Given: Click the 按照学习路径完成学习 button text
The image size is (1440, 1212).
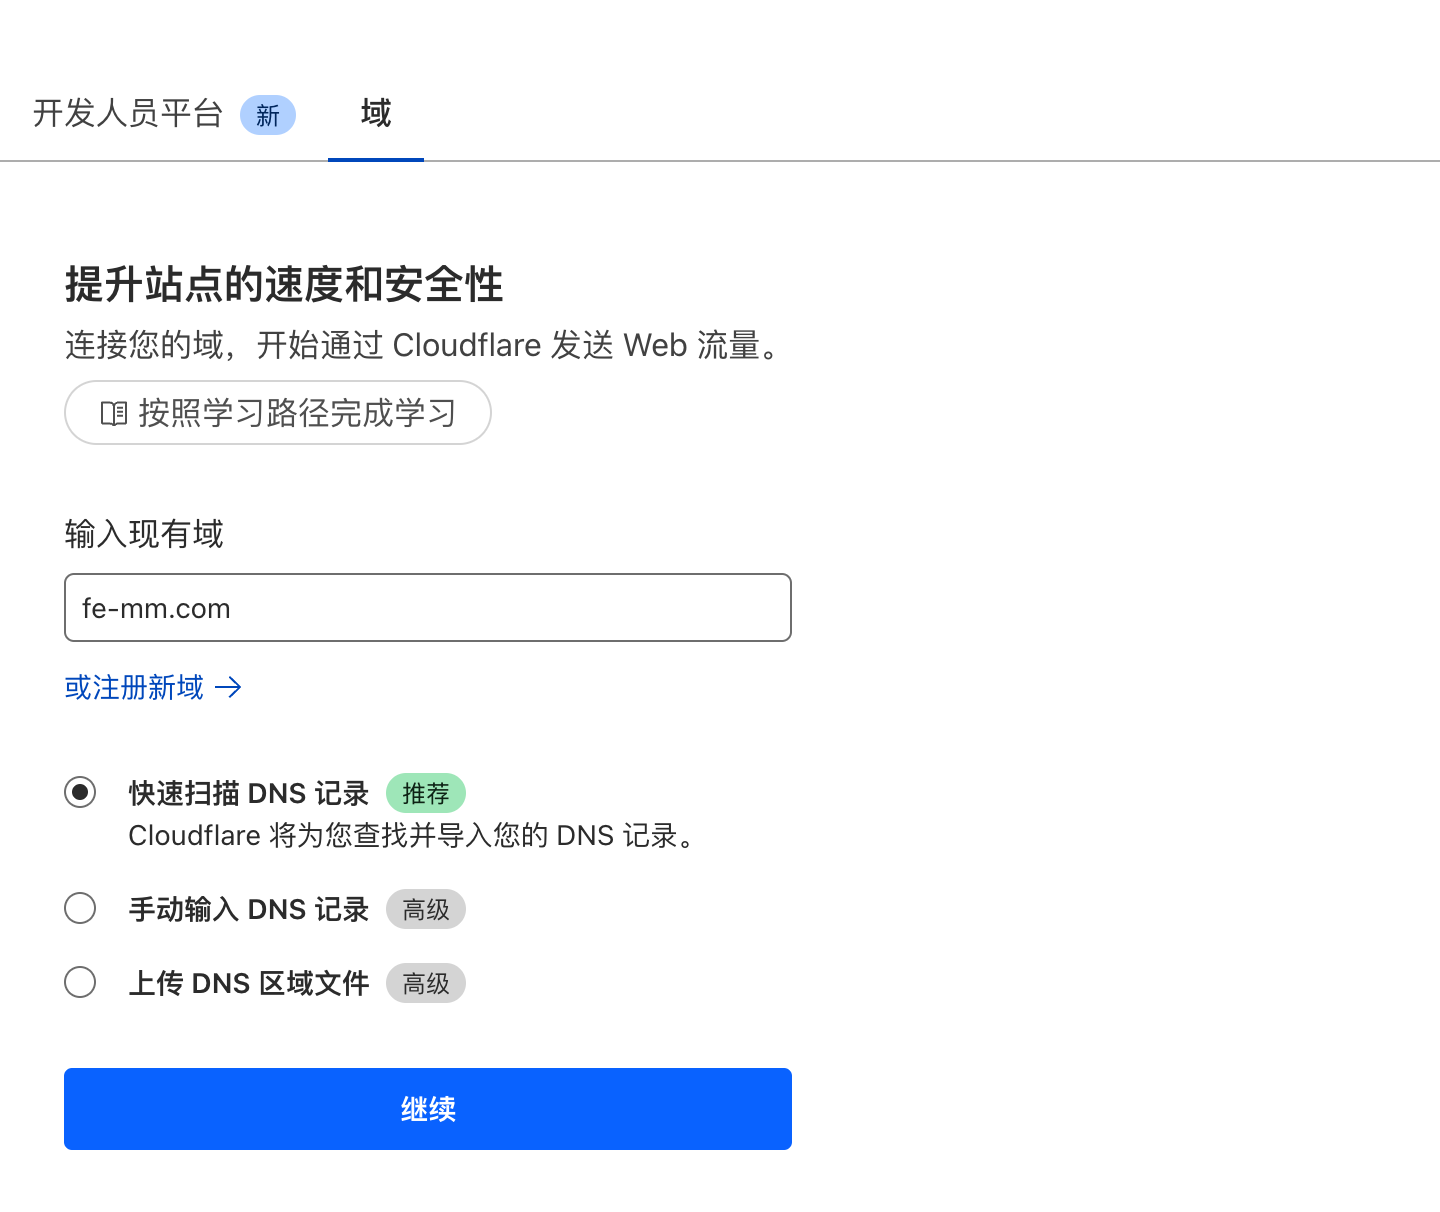Looking at the screenshot, I should pyautogui.click(x=297, y=413).
